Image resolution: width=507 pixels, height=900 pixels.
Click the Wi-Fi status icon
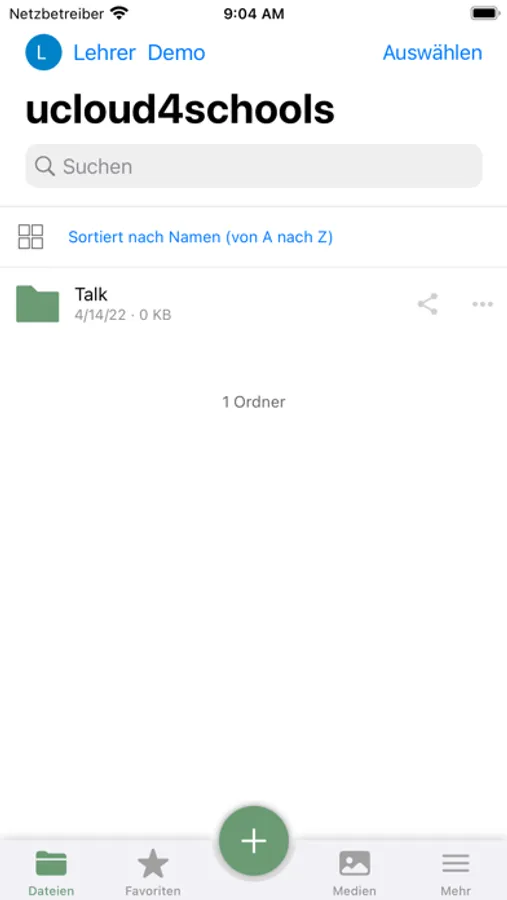(x=119, y=13)
